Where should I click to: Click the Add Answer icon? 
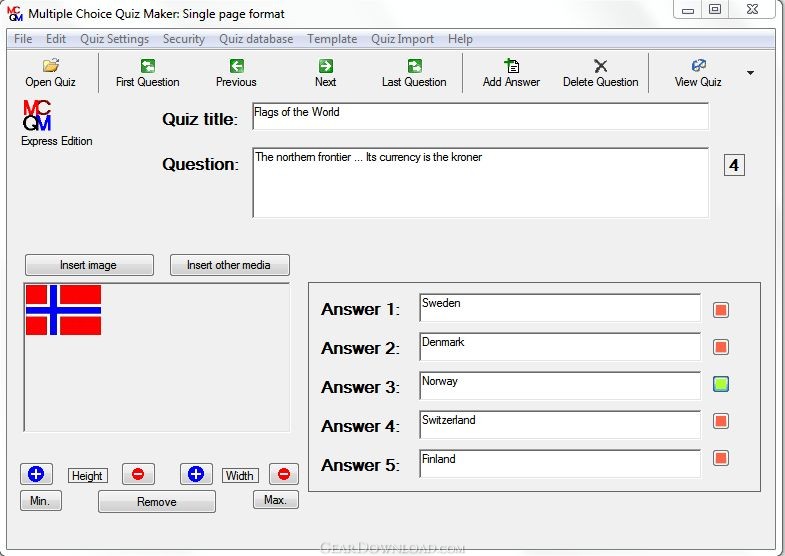[x=511, y=66]
